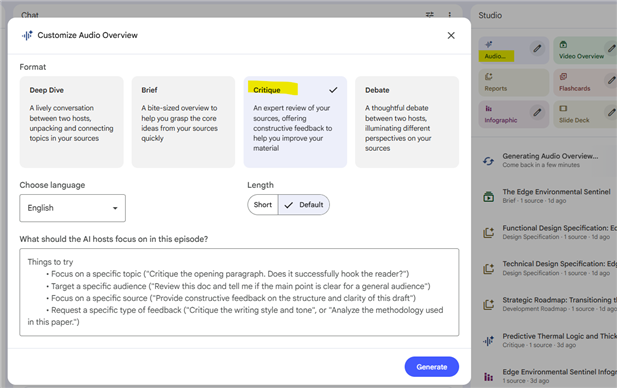Viewport: 617px width, 388px height.
Task: Edit the Audio Overview tile pencil icon
Action: point(537,48)
